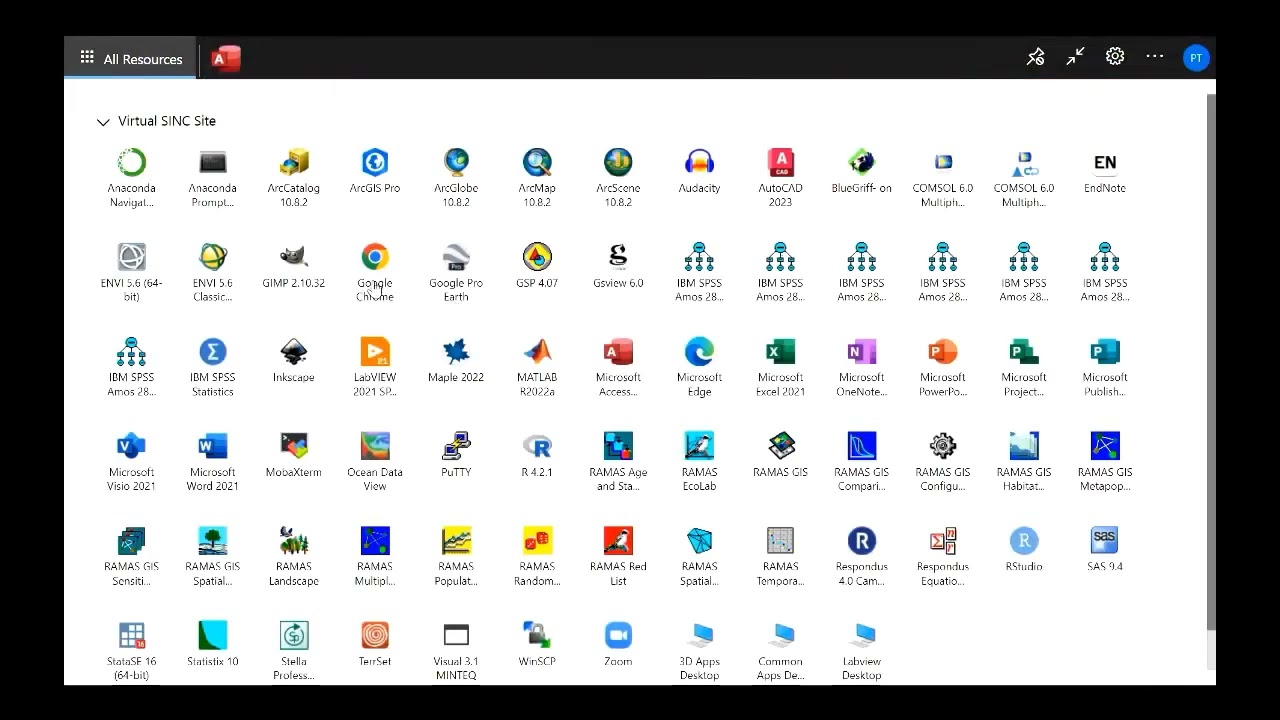Viewport: 1280px width, 720px height.
Task: Start MobaXterm
Action: pos(294,456)
